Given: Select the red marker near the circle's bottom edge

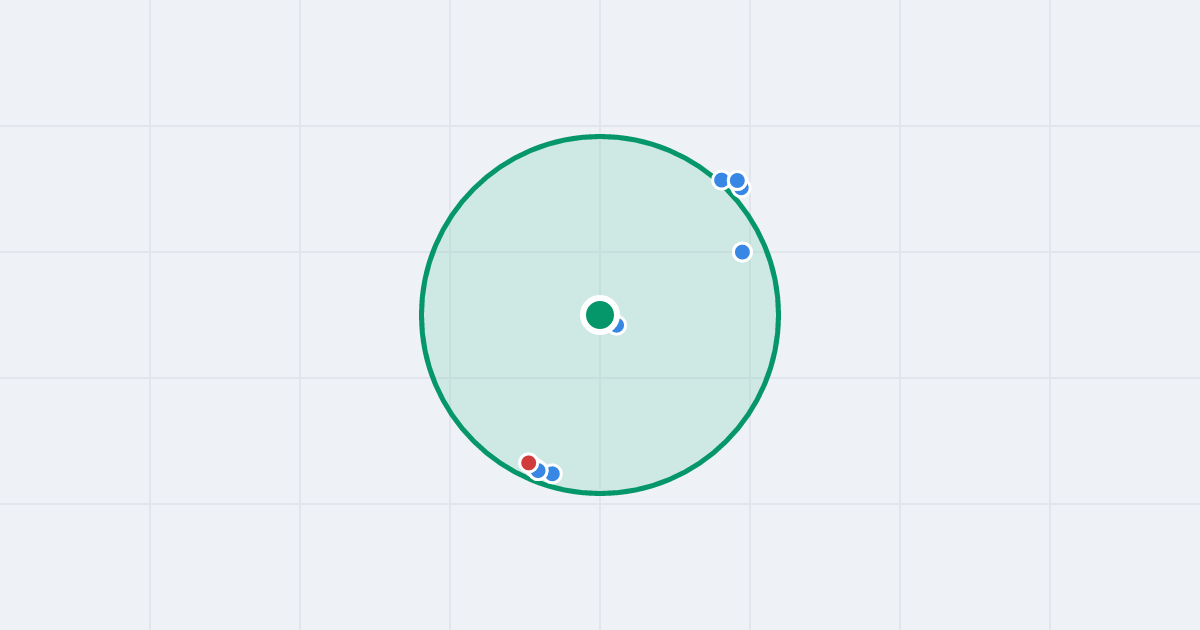Looking at the screenshot, I should coord(528,462).
